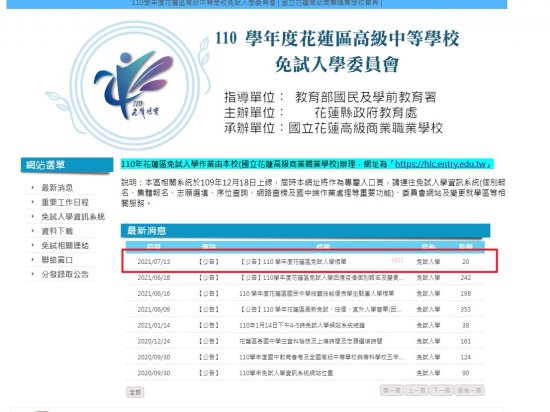Click the 110 committee butterfly logo
Image resolution: width=550 pixels, height=412 pixels.
click(134, 85)
